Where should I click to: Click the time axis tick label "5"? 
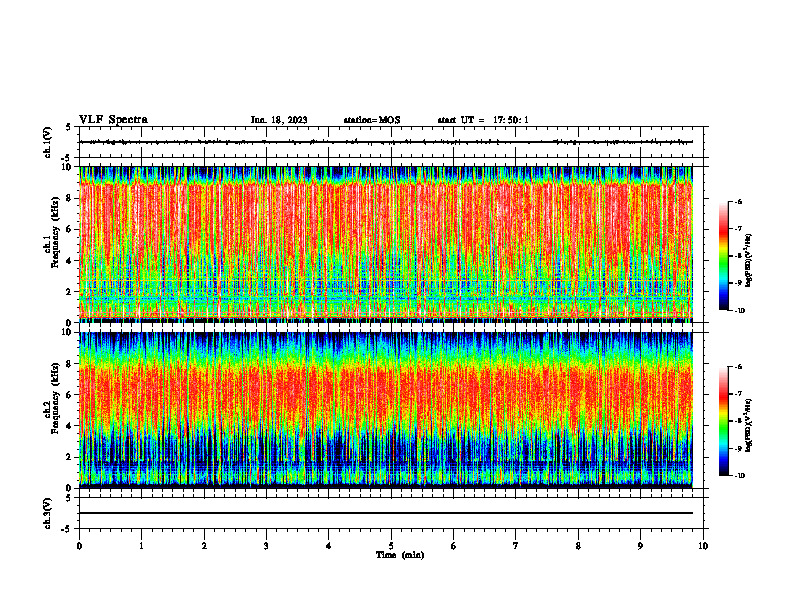391,546
